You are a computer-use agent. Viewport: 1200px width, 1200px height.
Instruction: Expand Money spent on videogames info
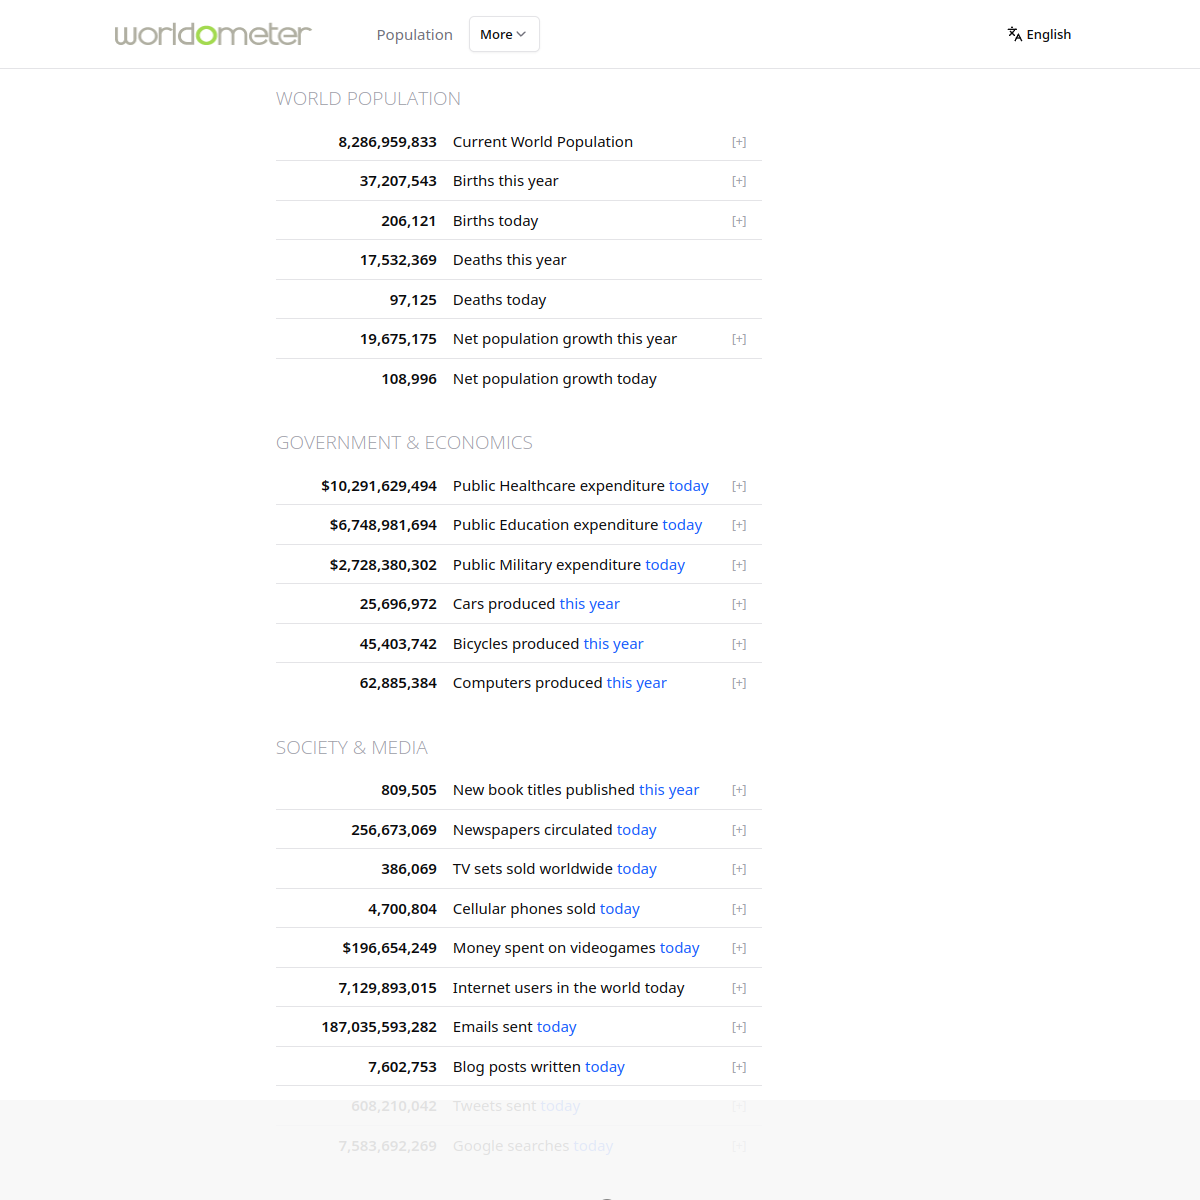pos(739,948)
